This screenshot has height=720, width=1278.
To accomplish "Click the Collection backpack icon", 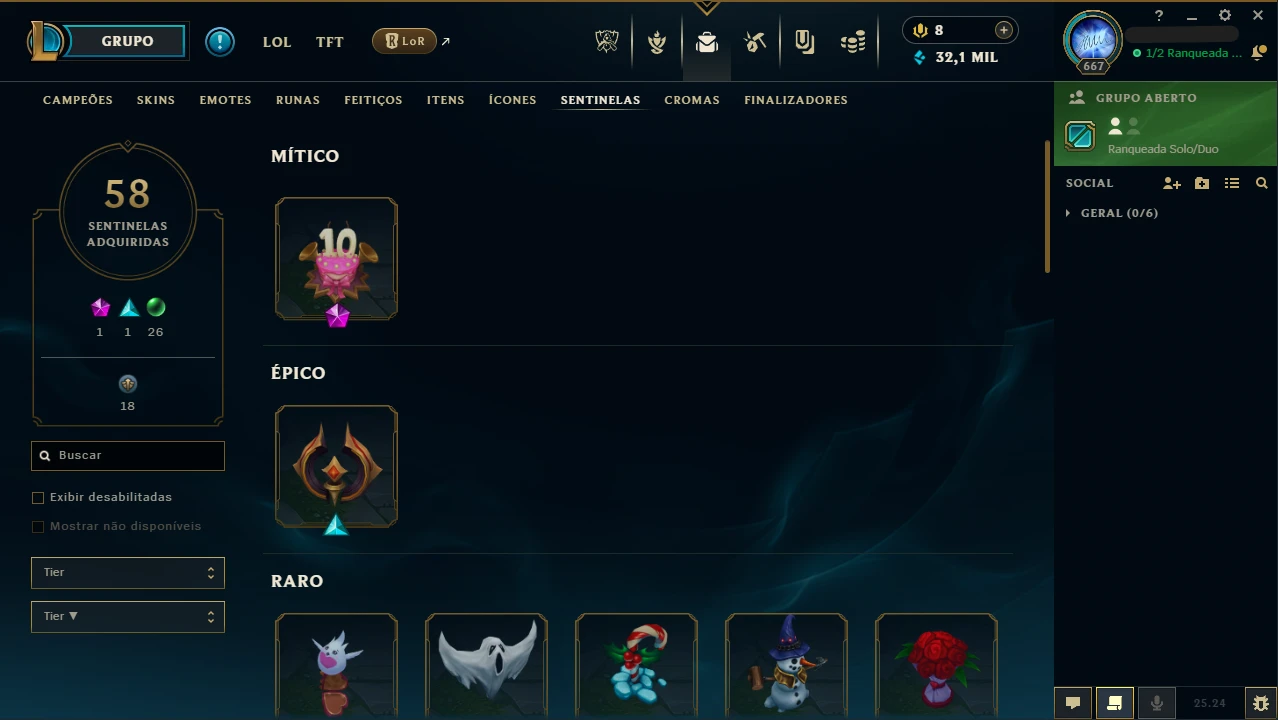I will click(707, 42).
